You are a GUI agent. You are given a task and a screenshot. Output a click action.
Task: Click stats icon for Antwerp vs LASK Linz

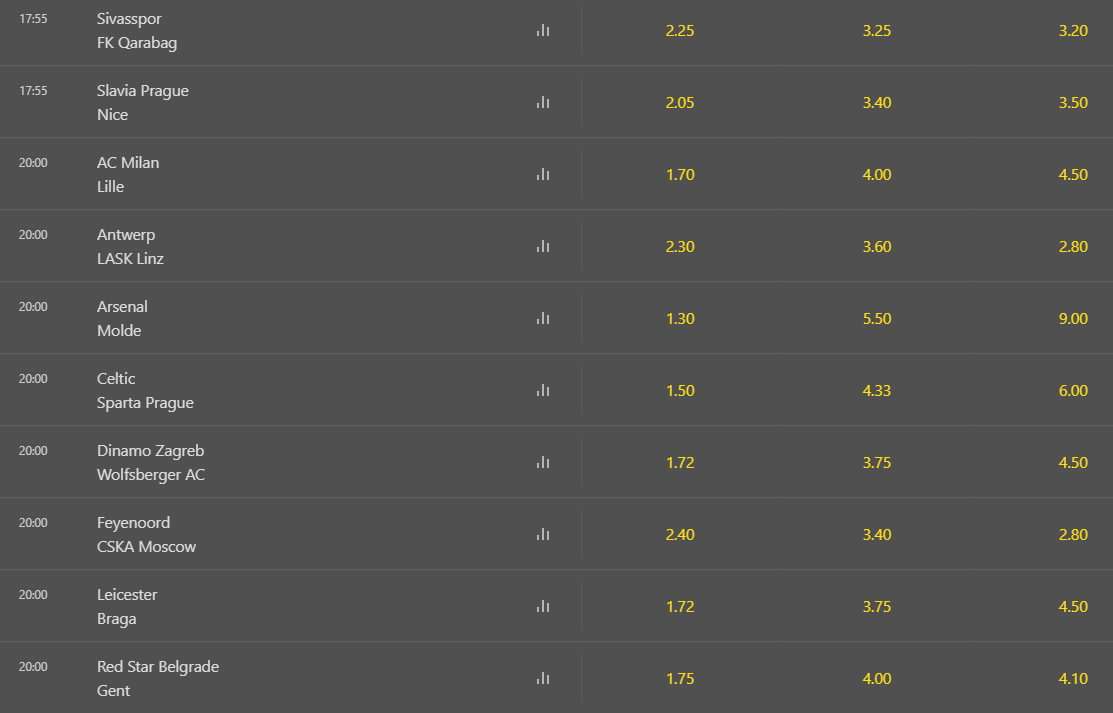(543, 247)
